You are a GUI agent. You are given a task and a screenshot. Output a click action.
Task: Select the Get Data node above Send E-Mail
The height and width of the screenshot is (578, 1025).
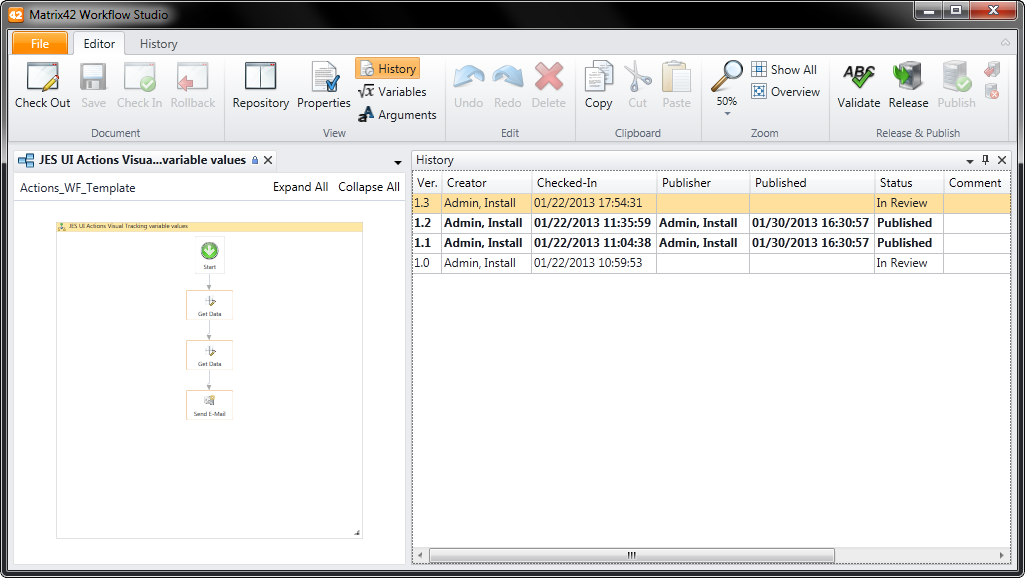pos(209,355)
